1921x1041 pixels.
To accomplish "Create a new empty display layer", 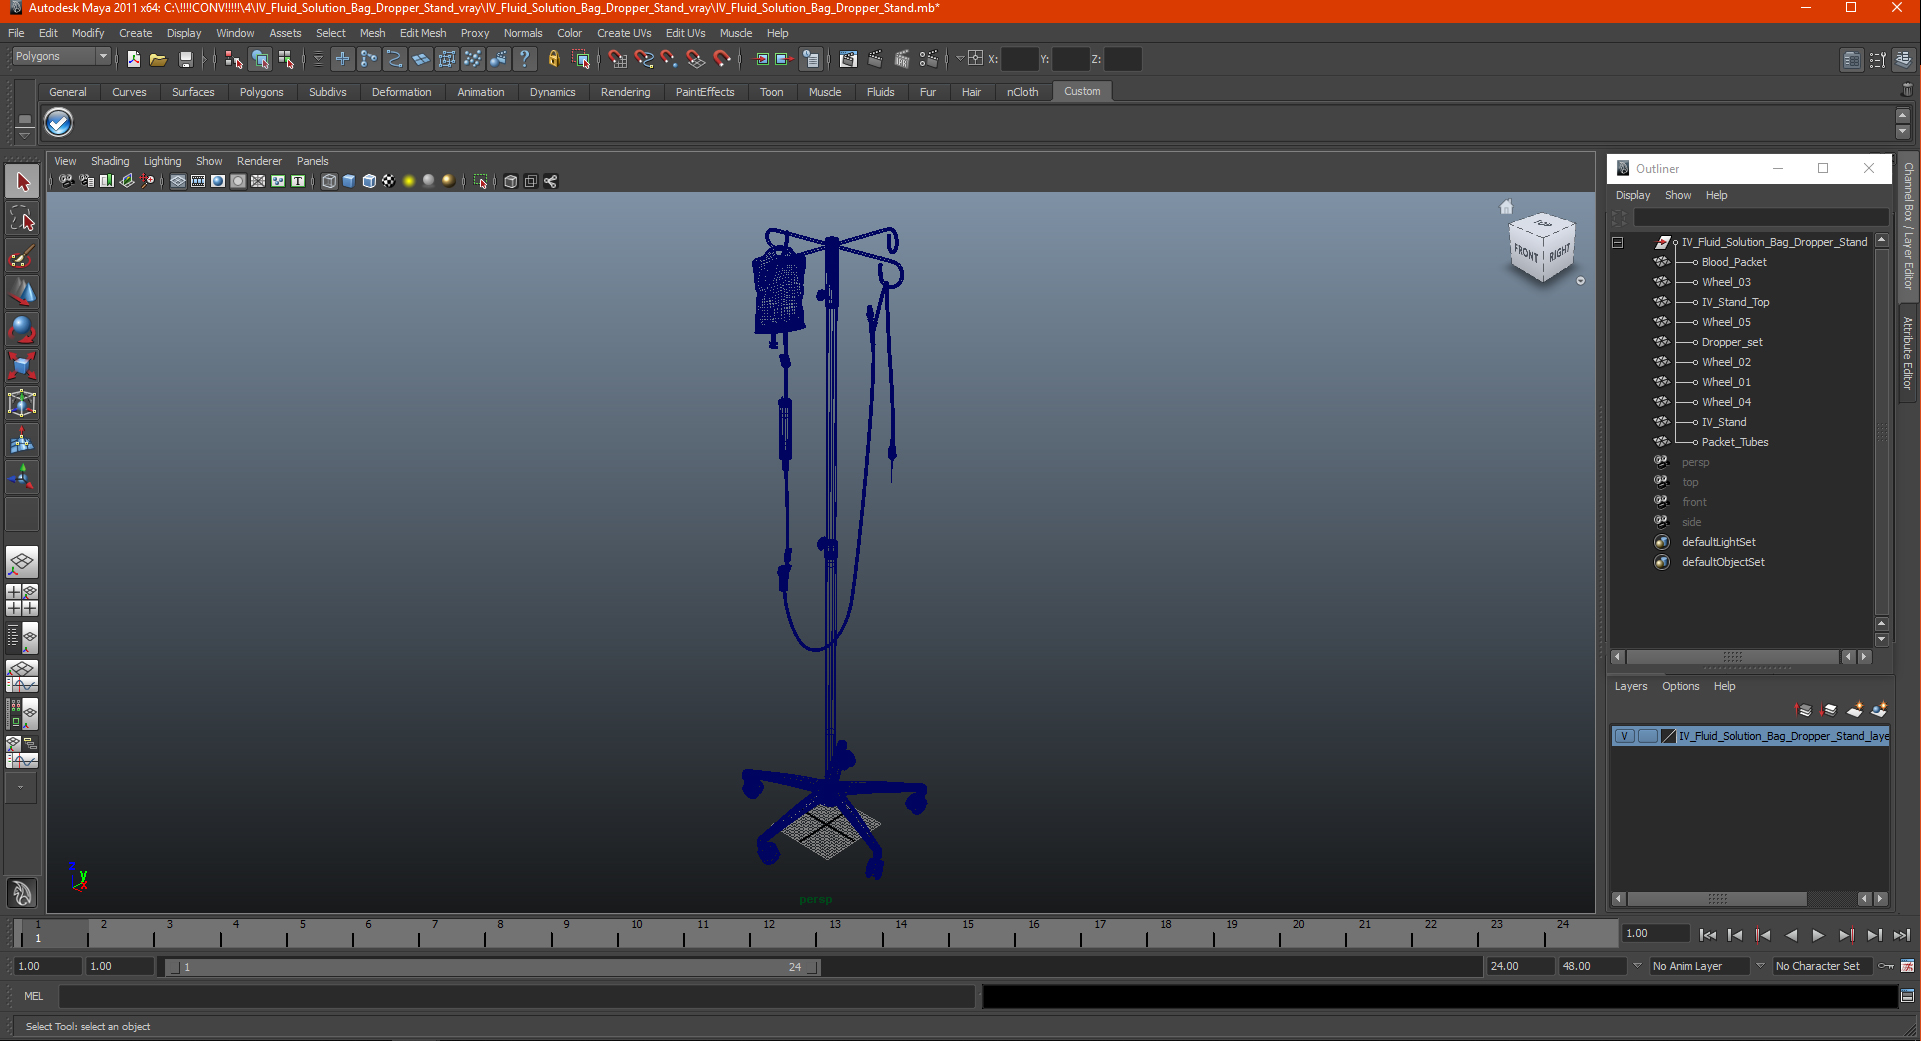I will [1855, 710].
